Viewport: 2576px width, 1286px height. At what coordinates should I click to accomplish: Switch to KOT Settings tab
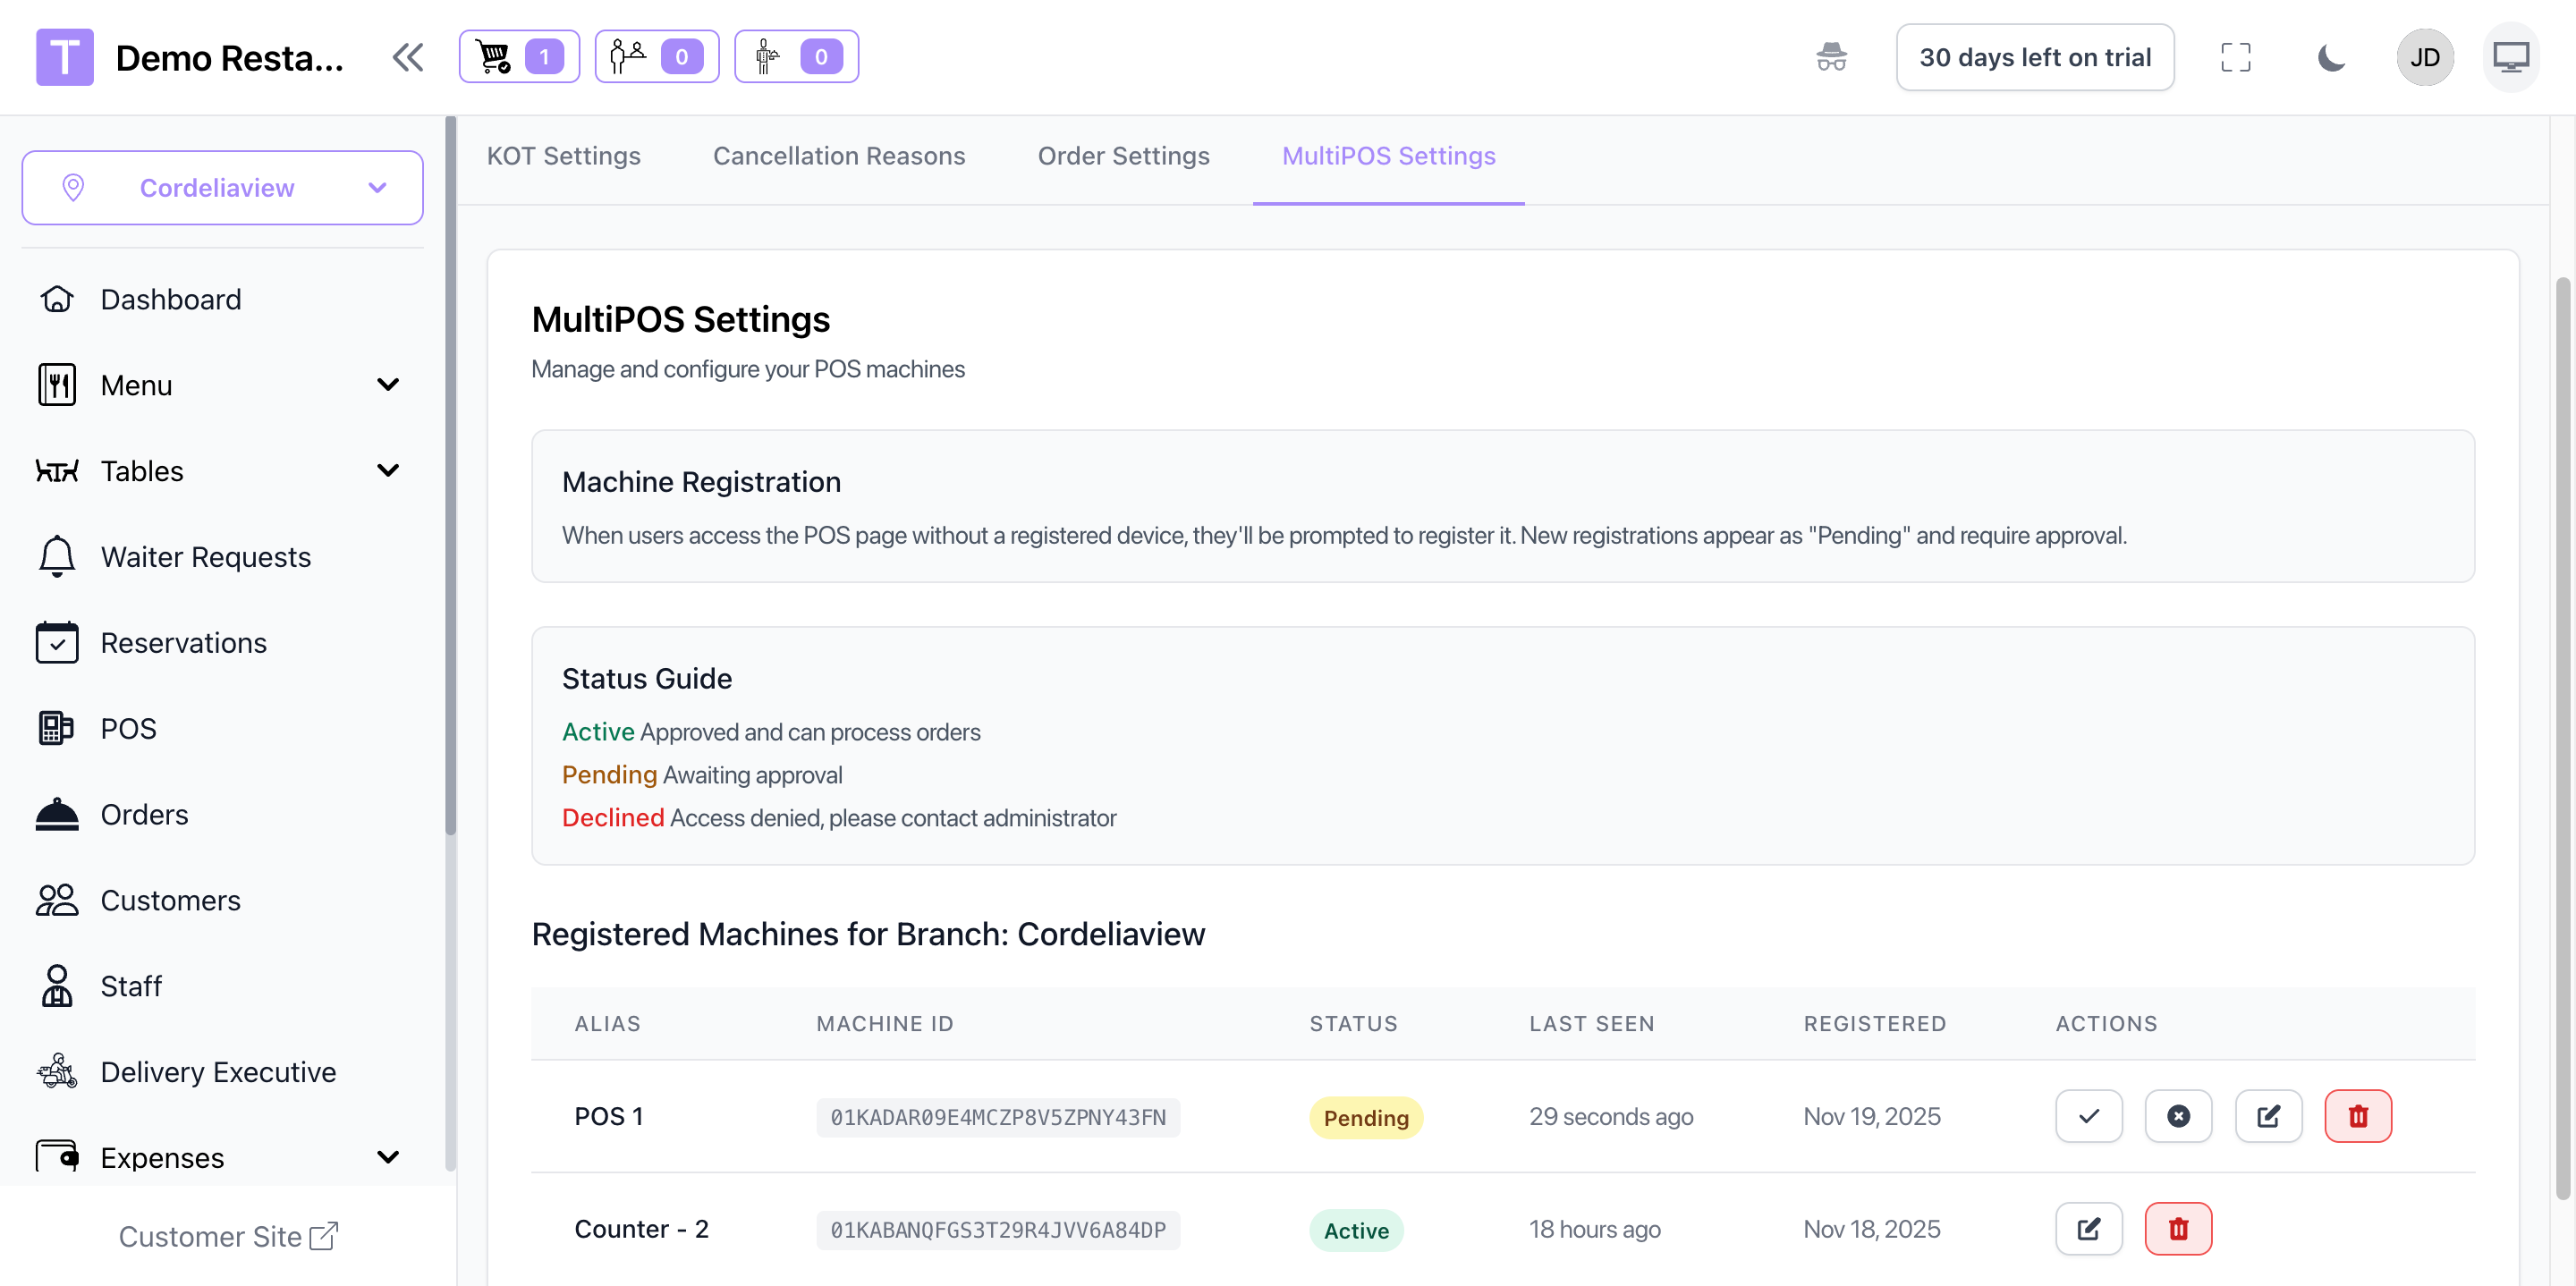[x=563, y=156]
